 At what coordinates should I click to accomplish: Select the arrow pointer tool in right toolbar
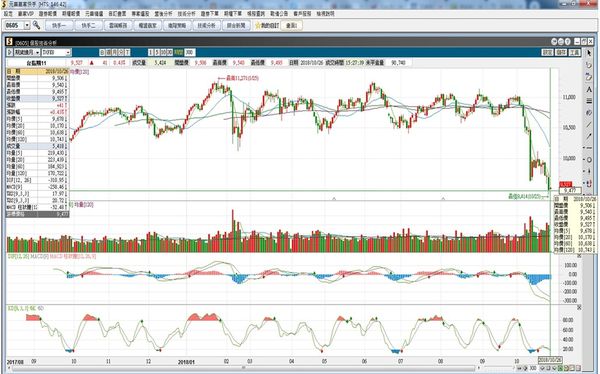coord(589,54)
